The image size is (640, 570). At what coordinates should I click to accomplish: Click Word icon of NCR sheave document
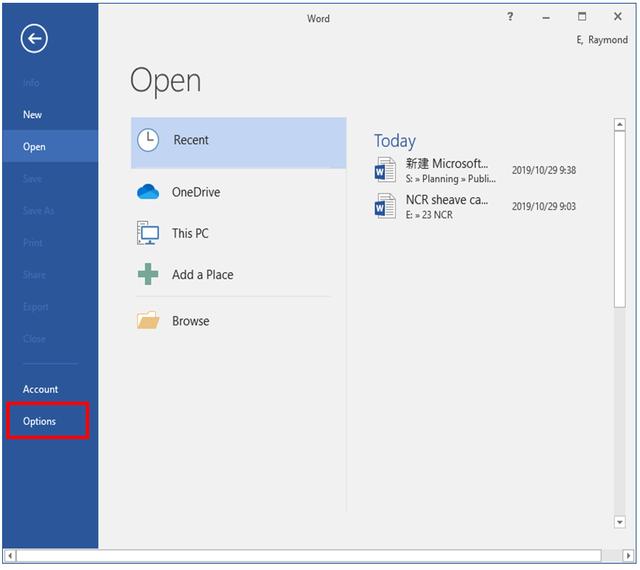[385, 206]
